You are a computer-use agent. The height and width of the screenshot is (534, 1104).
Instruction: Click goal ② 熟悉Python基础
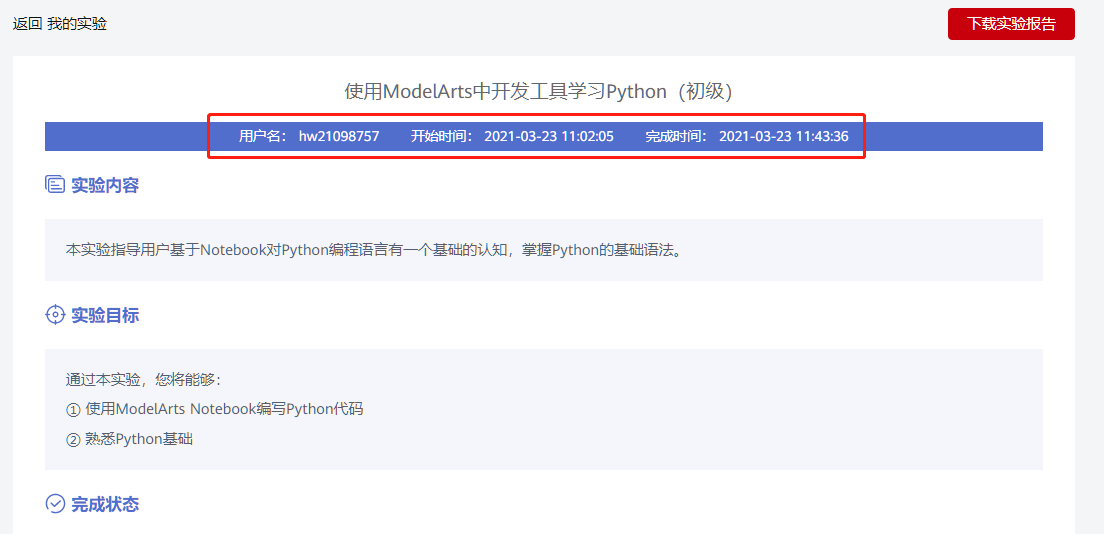[130, 440]
